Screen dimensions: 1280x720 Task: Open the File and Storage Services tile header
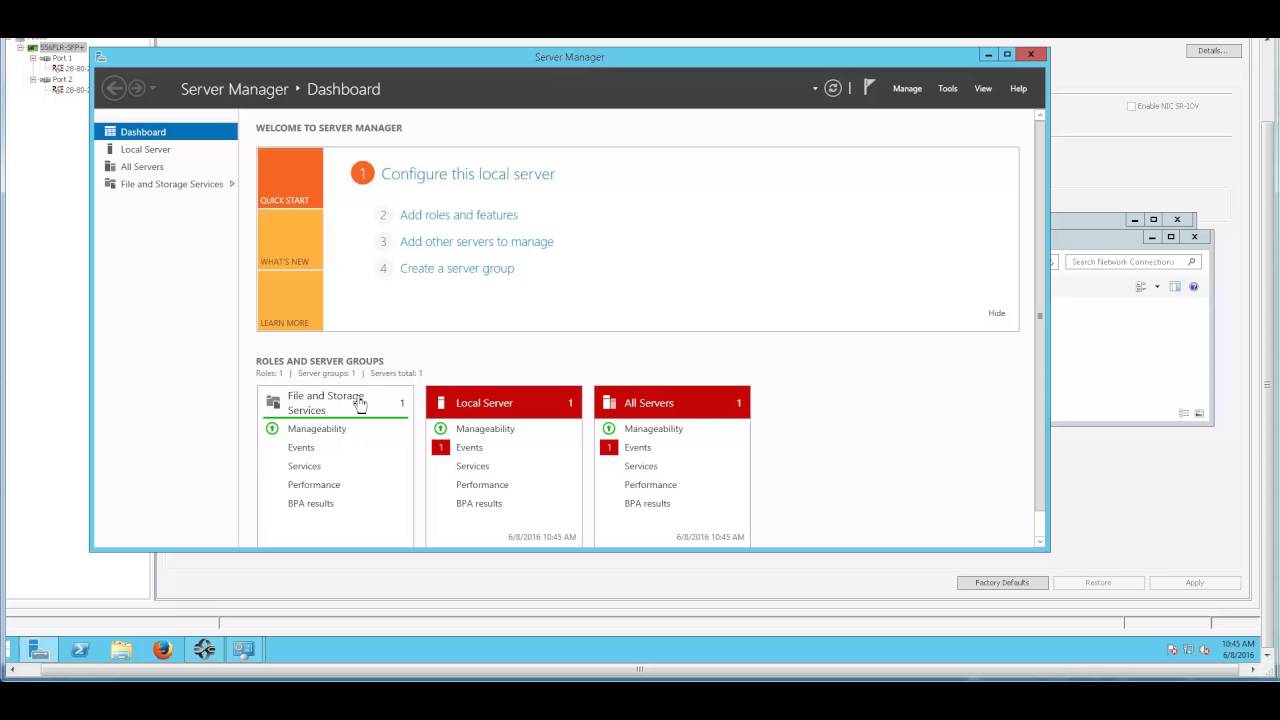(335, 403)
